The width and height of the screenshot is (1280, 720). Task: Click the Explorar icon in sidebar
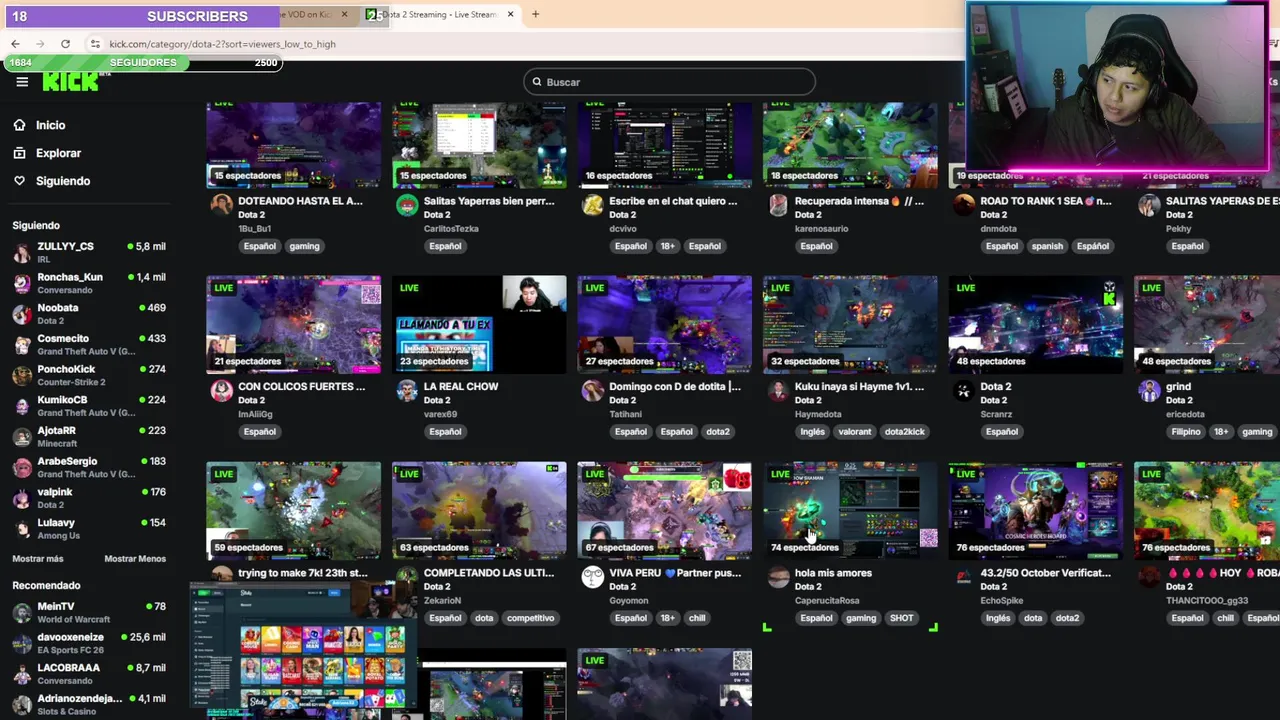click(x=19, y=153)
